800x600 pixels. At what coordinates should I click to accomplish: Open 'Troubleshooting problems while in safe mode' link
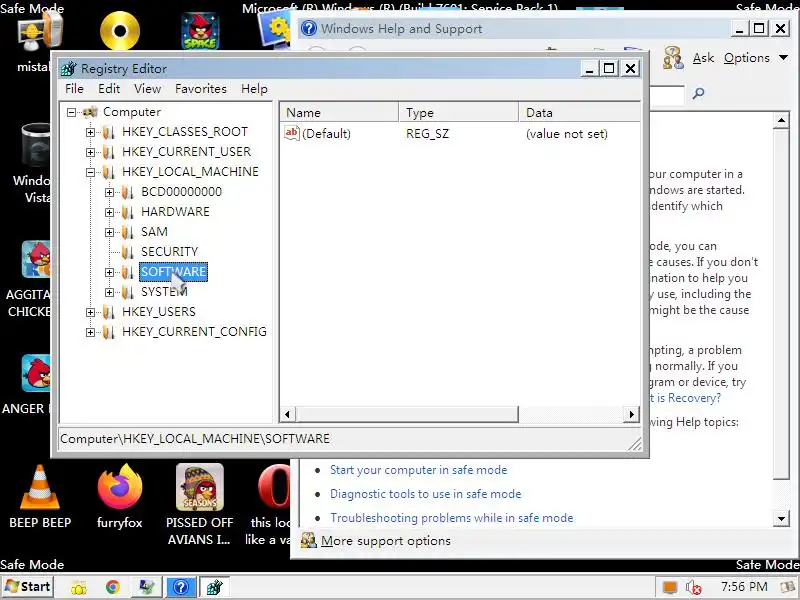(452, 518)
